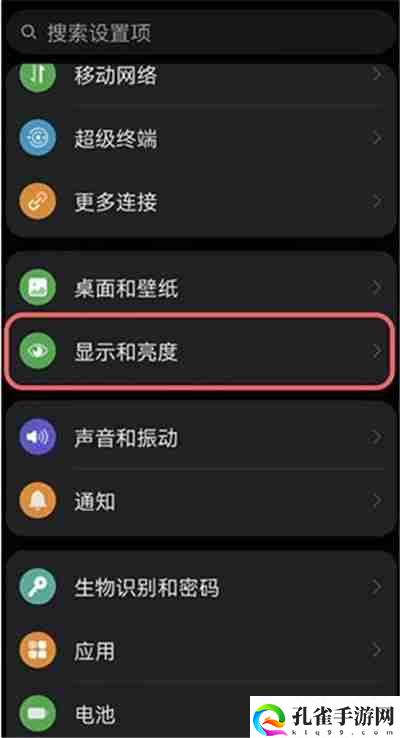The image size is (400, 738).
Task: Open the 声音和振动 menu entry
Action: point(200,437)
